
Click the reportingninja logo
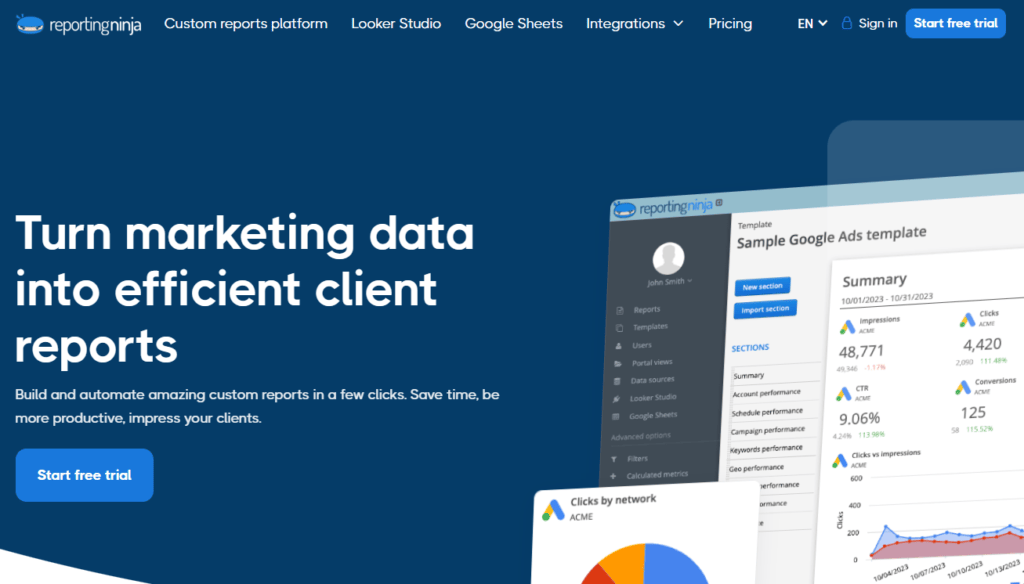(78, 22)
